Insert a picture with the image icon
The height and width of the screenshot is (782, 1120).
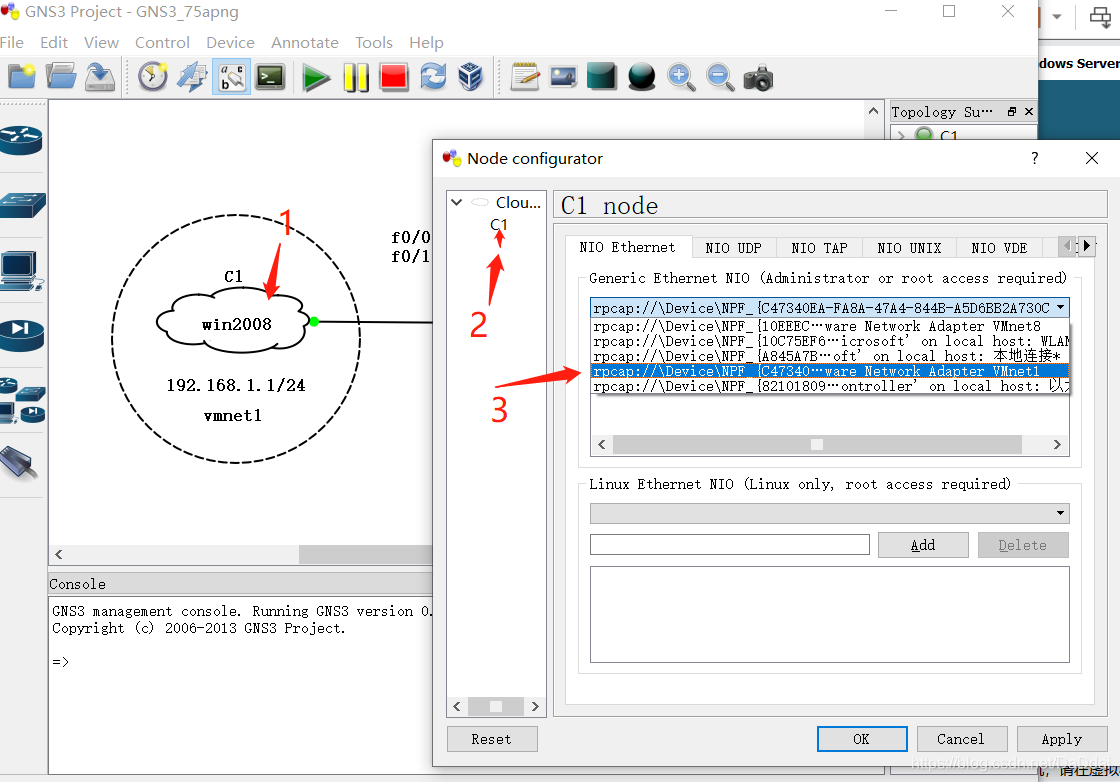click(563, 76)
